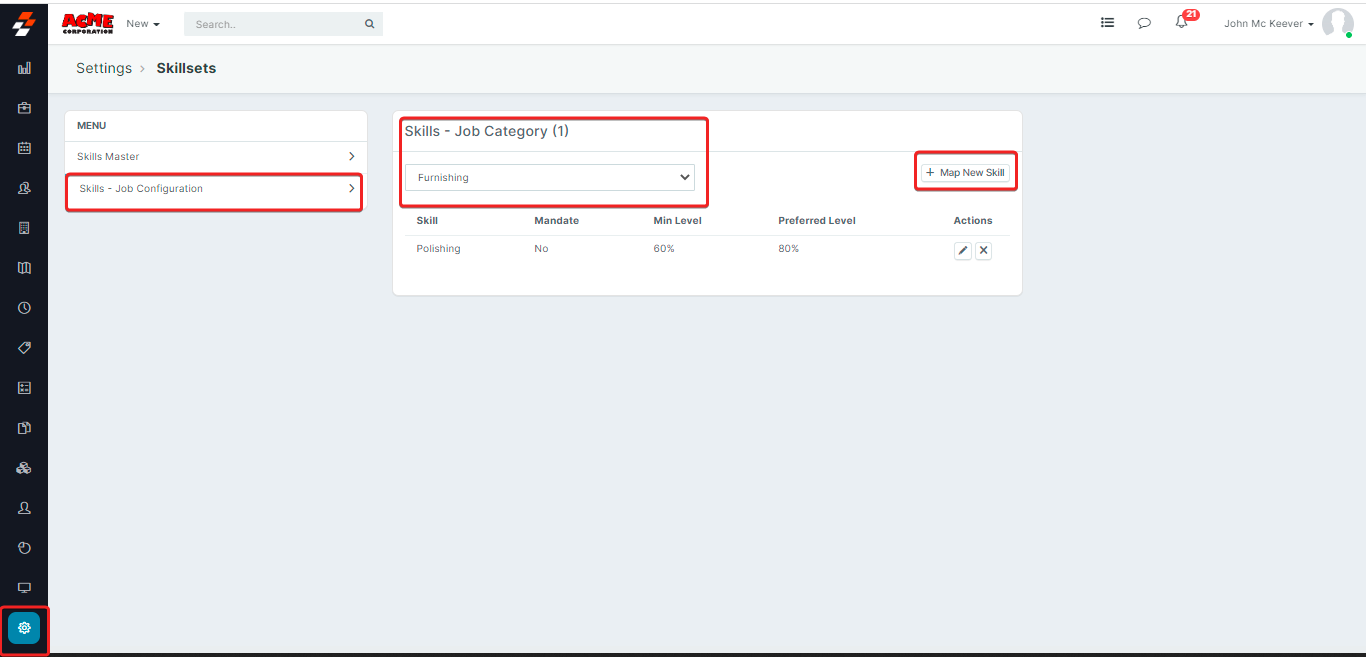The height and width of the screenshot is (657, 1366).
Task: Open the chat bubble messages icon
Action: [1144, 23]
